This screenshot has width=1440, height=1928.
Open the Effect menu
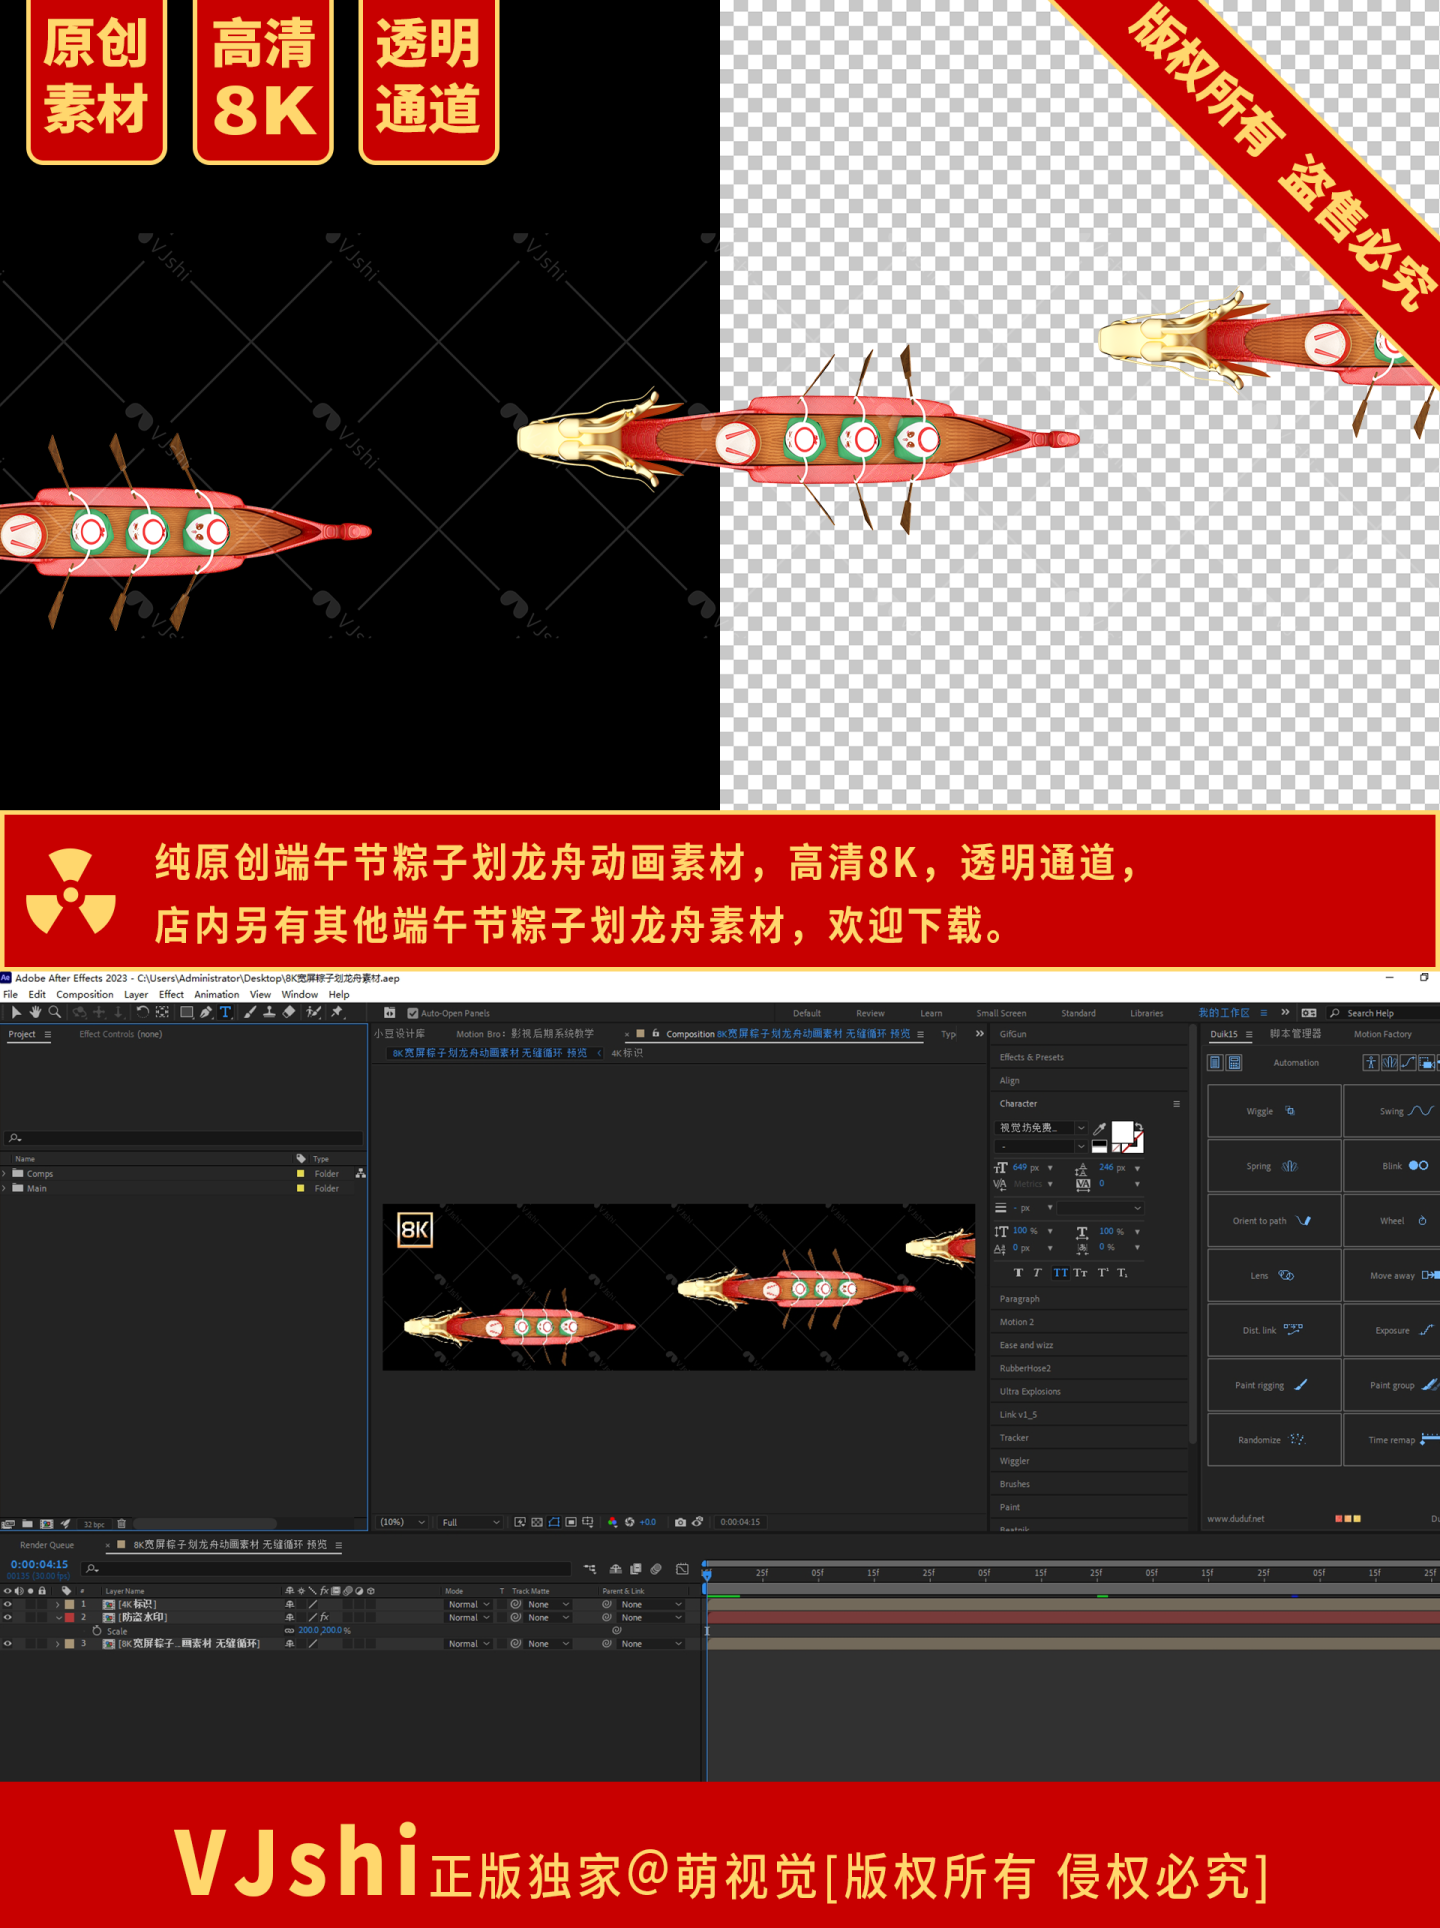171,994
